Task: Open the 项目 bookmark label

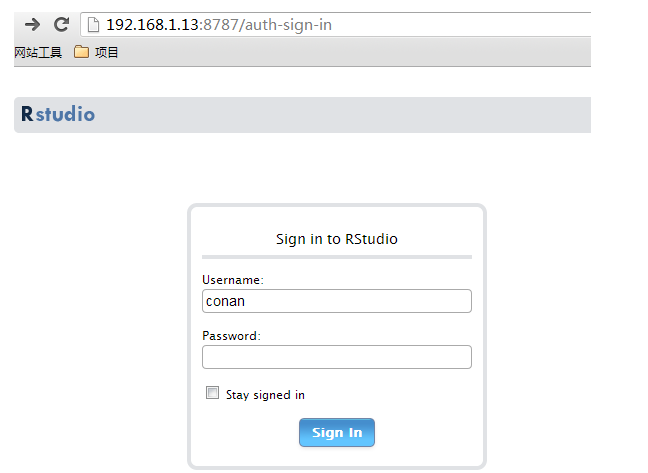Action: [x=107, y=52]
